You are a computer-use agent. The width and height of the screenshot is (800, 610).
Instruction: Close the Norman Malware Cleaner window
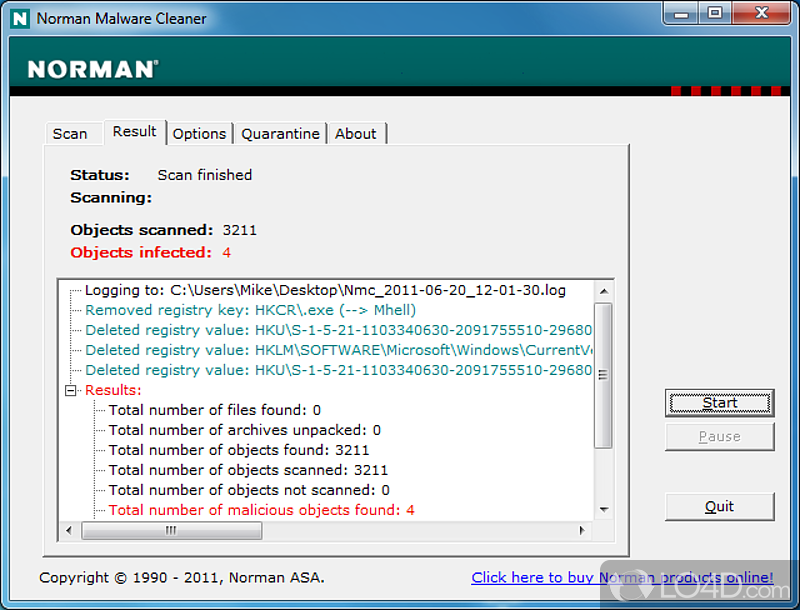tap(762, 14)
